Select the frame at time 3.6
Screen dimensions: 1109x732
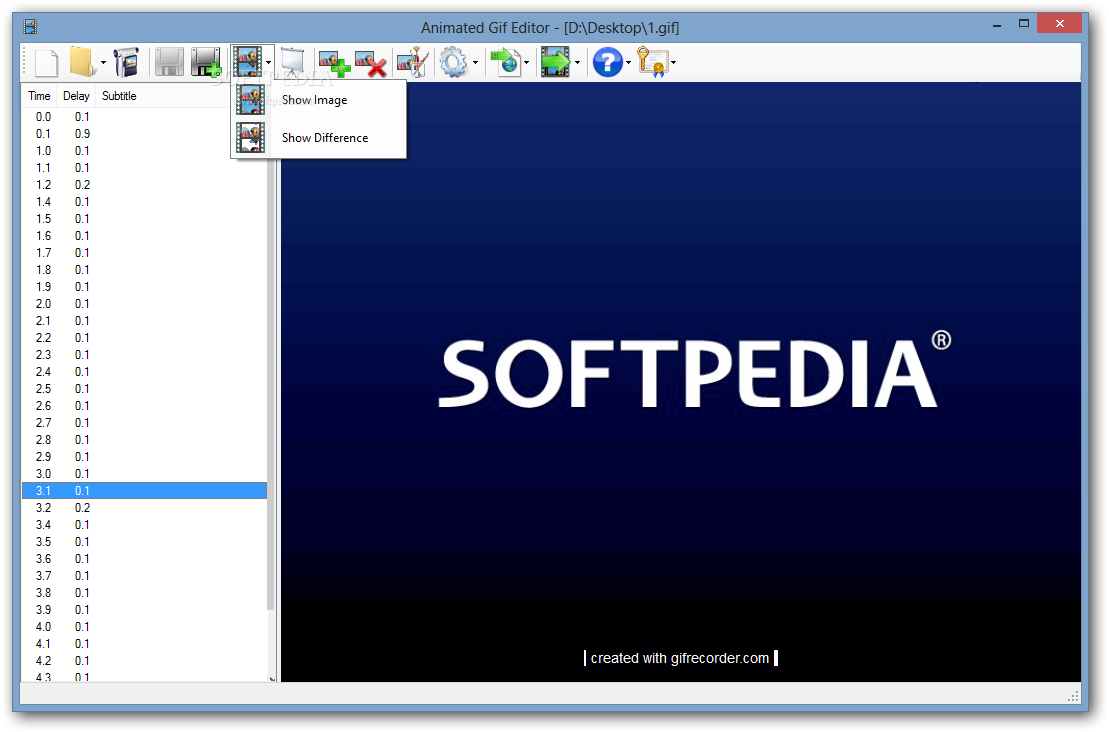pos(144,558)
